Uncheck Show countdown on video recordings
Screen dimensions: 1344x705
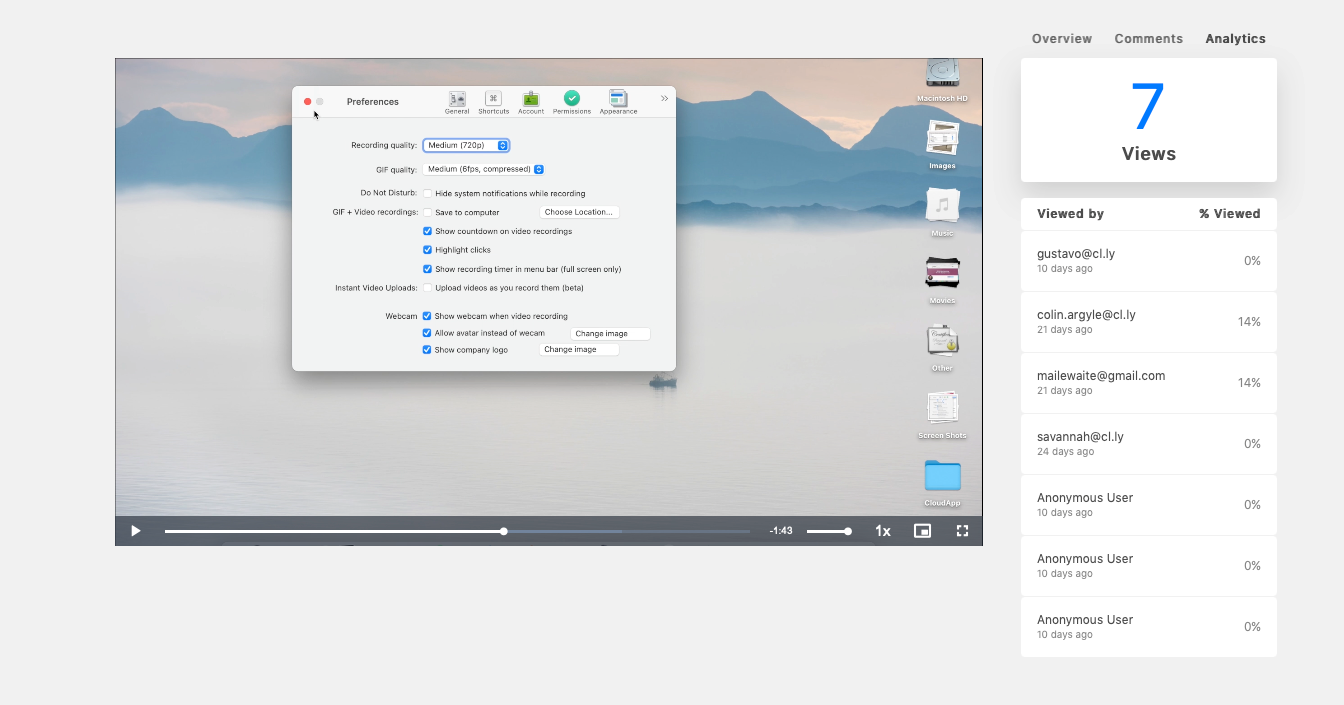tap(427, 231)
